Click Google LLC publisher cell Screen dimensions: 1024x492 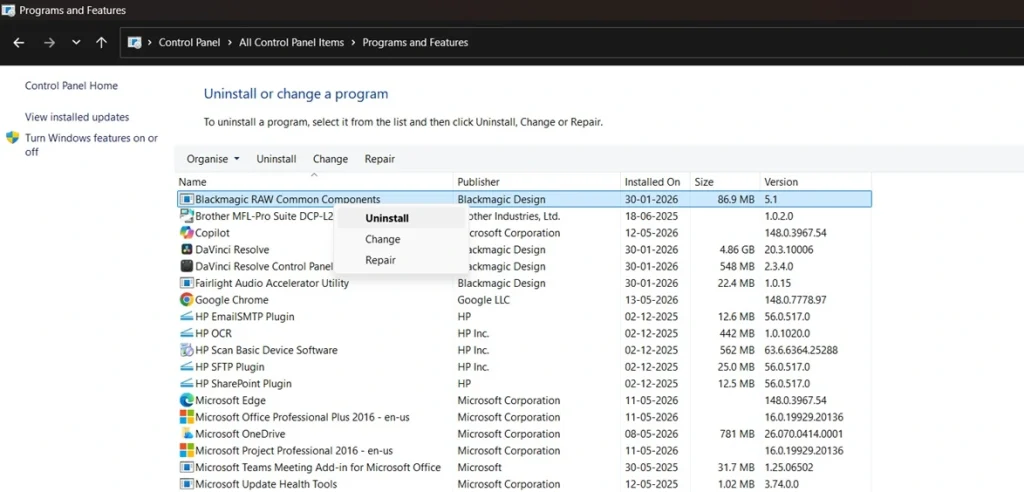click(484, 300)
